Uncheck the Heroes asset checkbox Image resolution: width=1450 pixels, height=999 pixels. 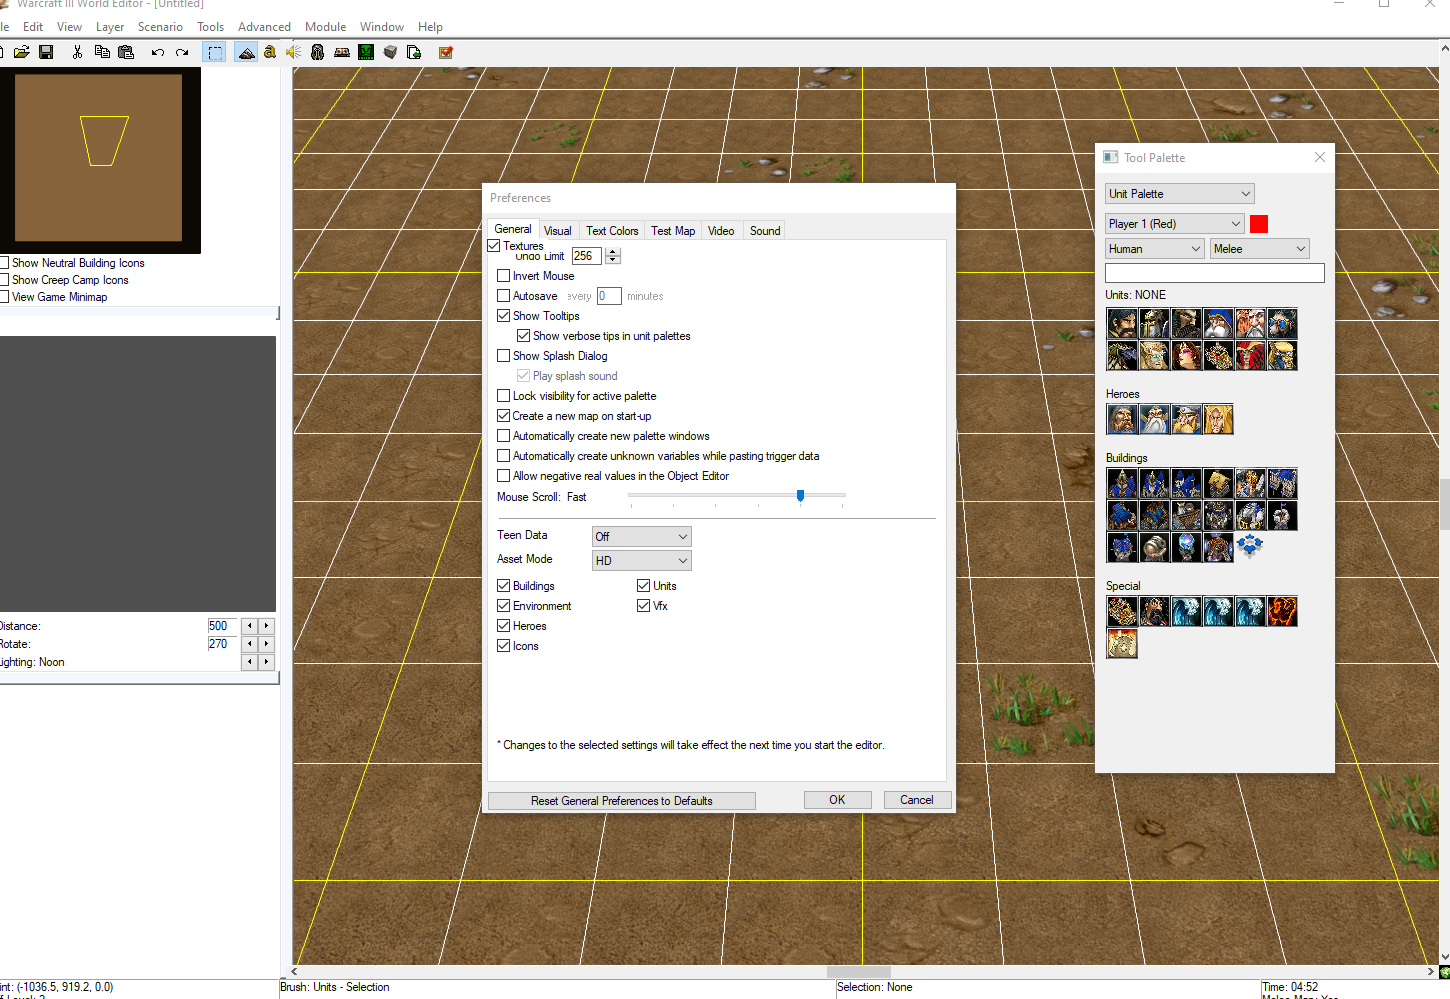[504, 626]
